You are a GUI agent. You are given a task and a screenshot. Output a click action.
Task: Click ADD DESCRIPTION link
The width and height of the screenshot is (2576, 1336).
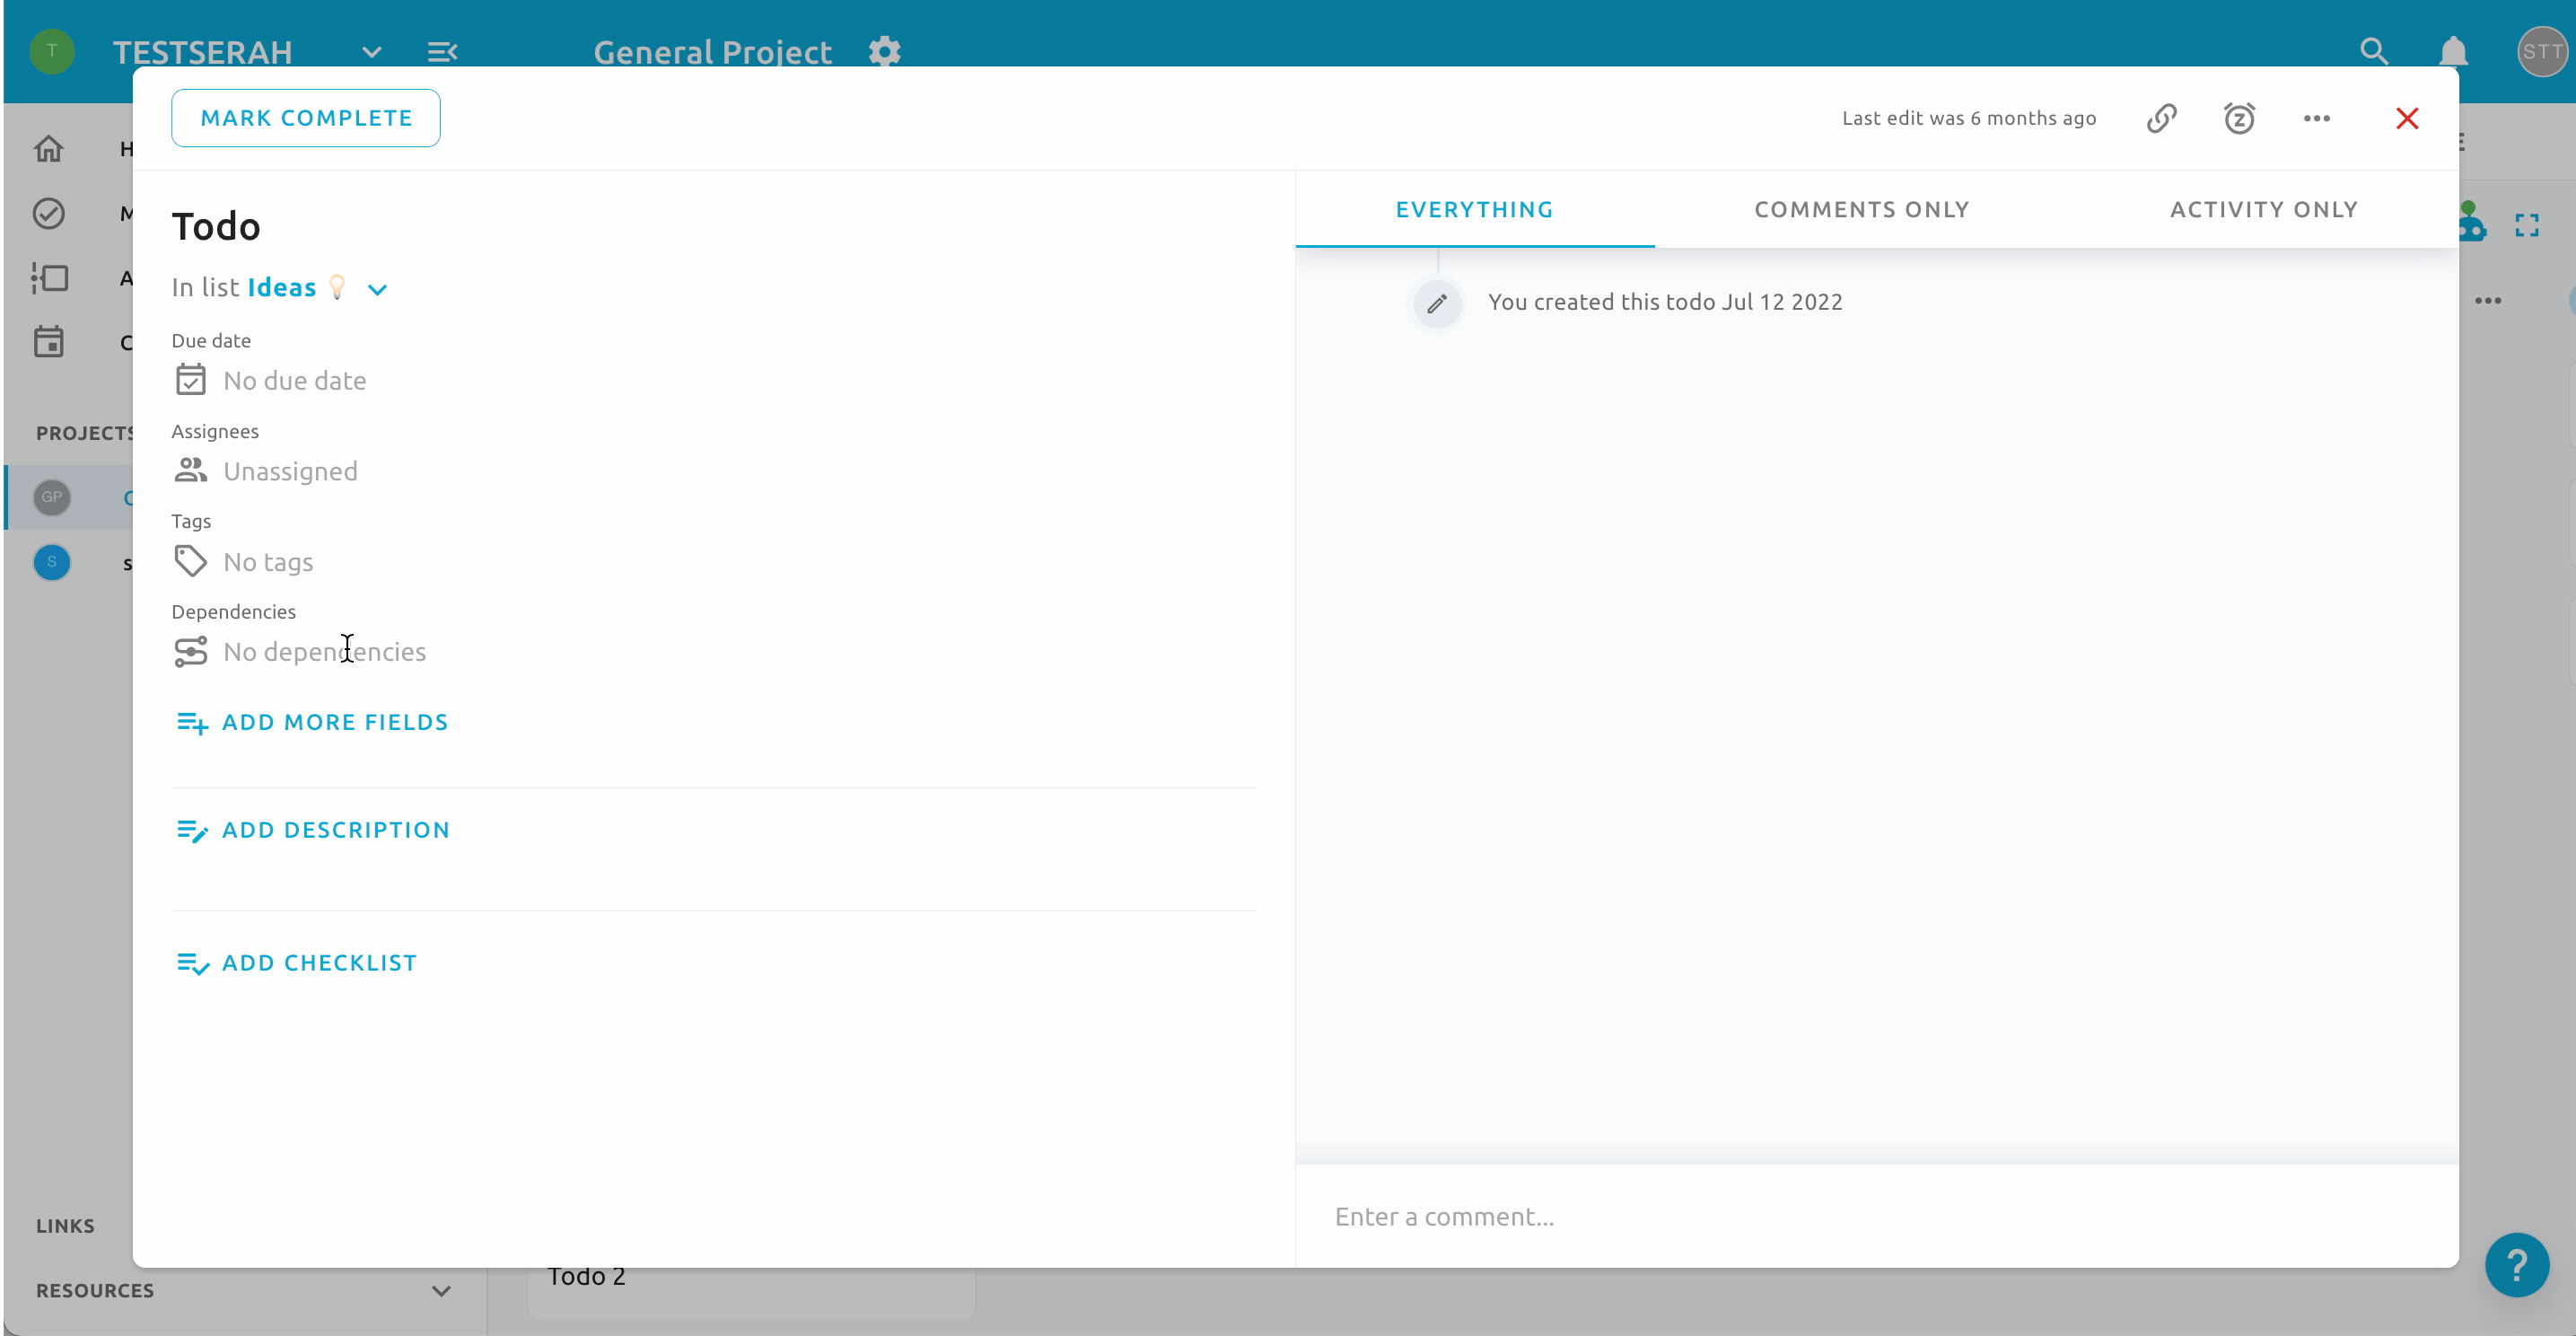click(x=336, y=830)
